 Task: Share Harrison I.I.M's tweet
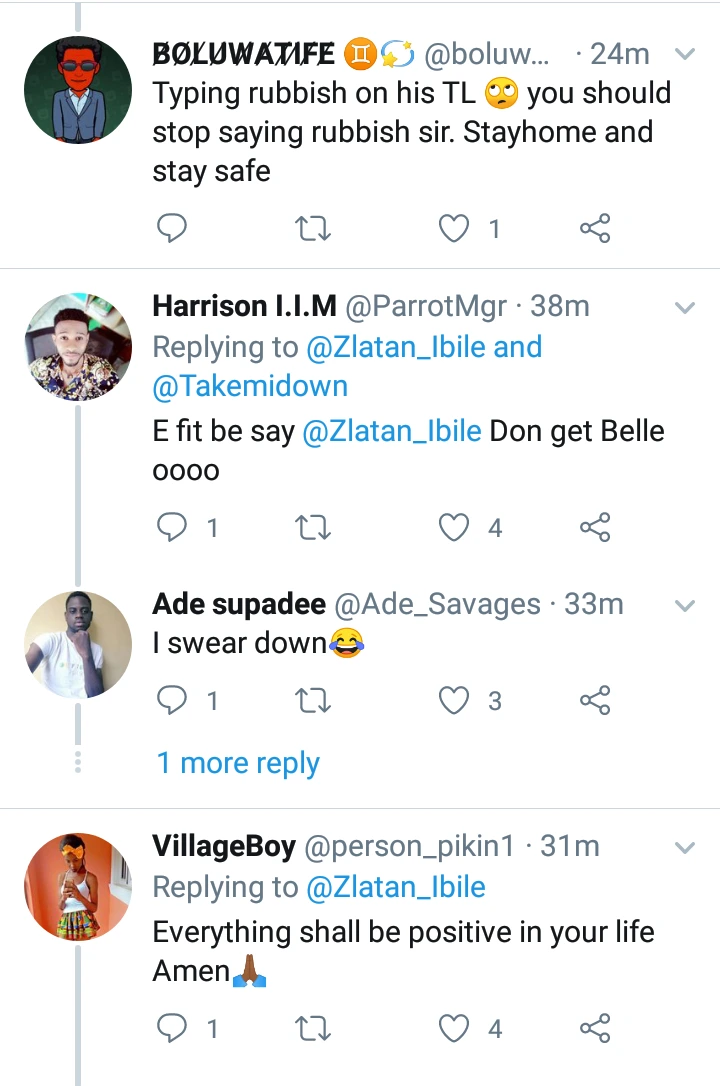[595, 527]
